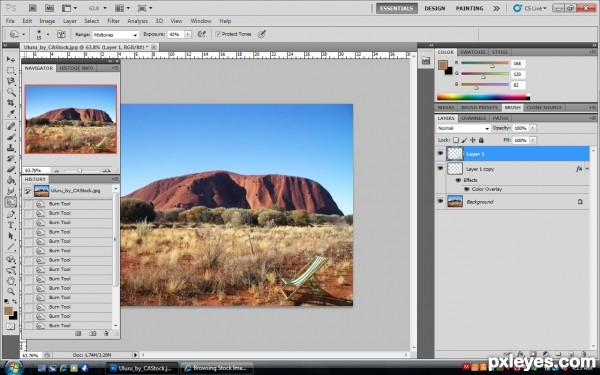600x375 pixels.
Task: Switch to the Design workspace
Action: (x=435, y=8)
